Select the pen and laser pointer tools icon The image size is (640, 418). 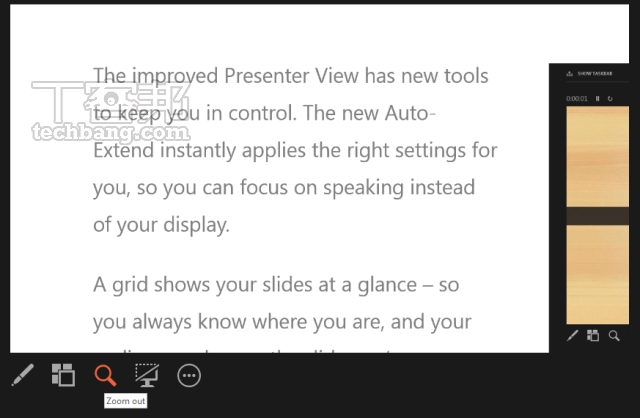tap(23, 375)
